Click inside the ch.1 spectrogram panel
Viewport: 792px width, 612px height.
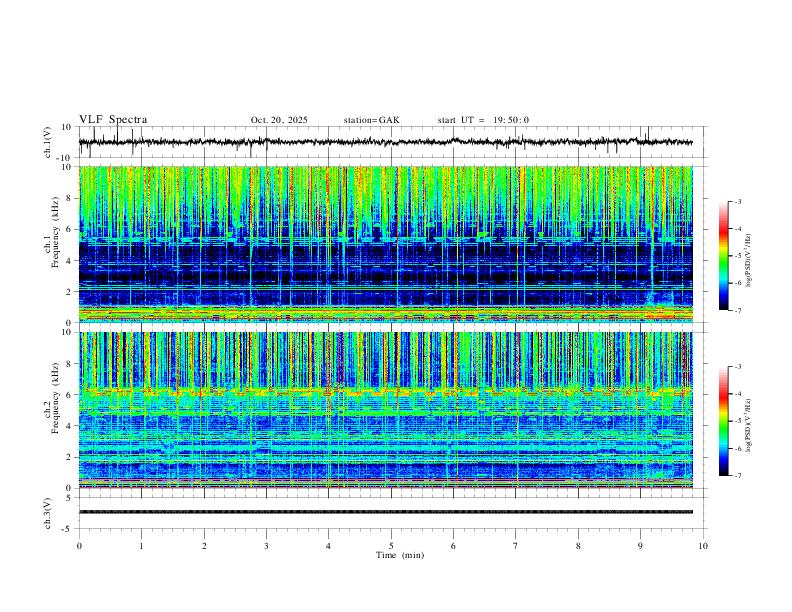pos(386,244)
